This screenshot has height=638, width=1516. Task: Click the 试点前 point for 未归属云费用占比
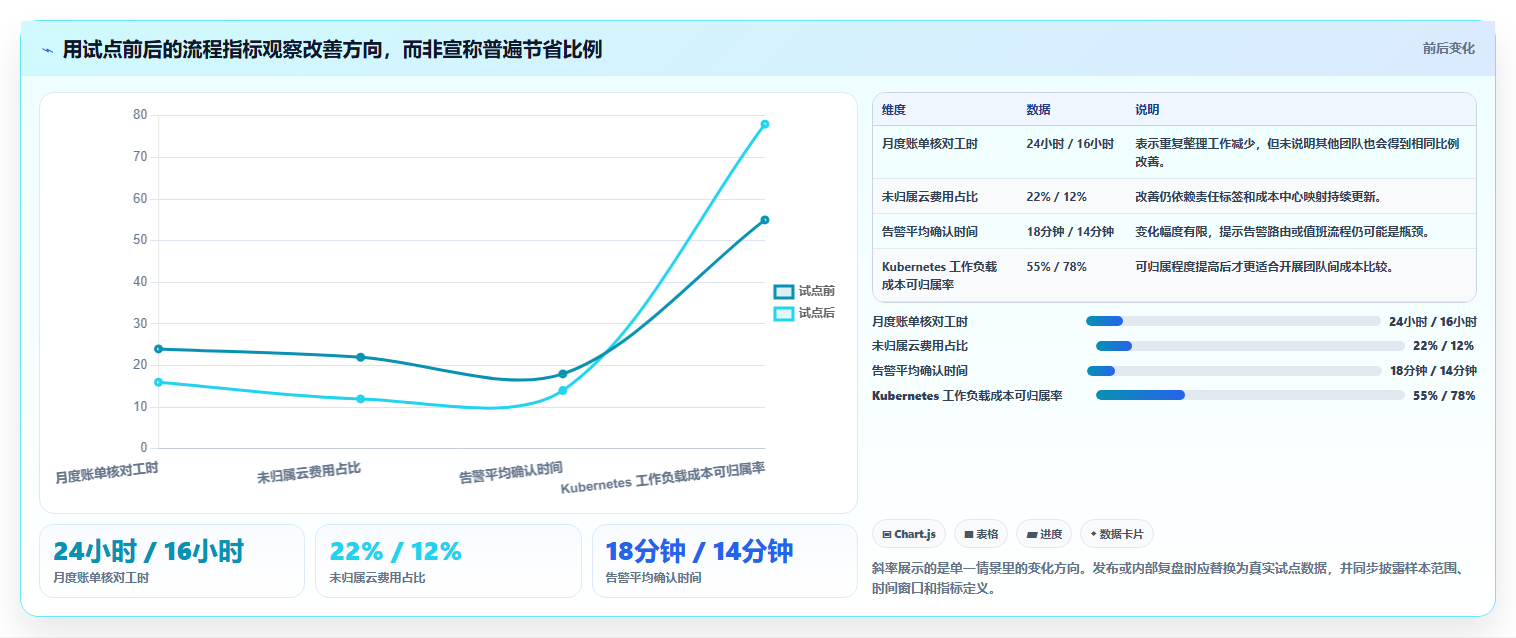coord(361,357)
